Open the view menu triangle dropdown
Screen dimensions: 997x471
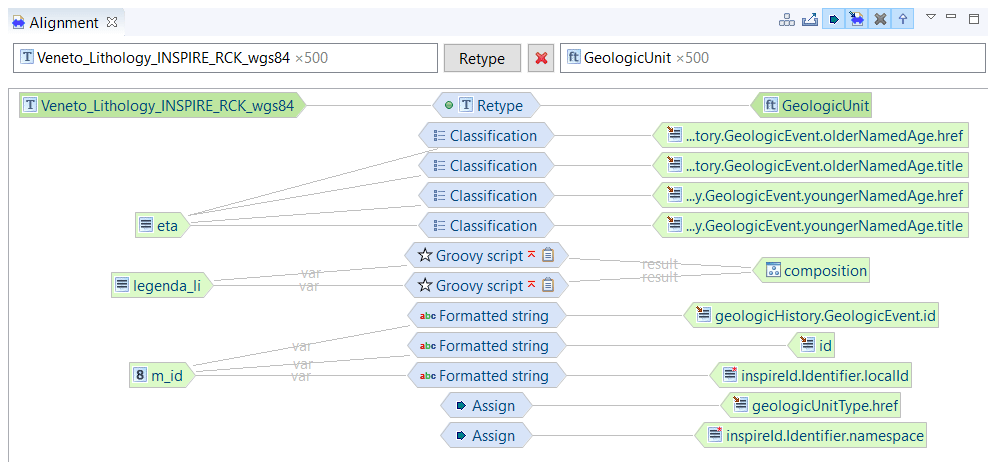[930, 17]
